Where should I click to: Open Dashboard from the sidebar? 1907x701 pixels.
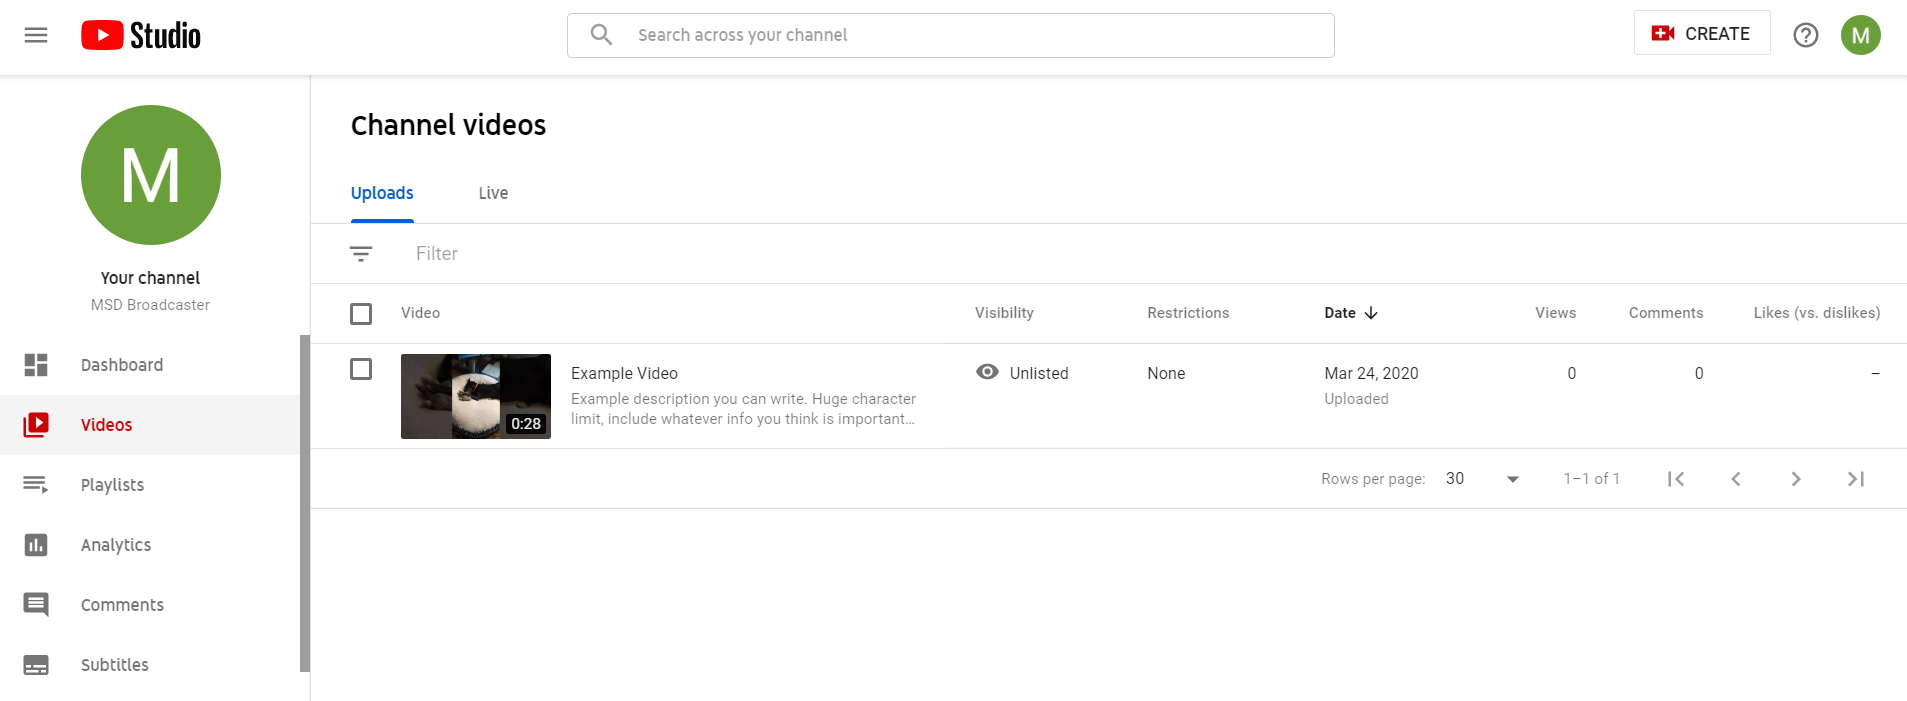coord(150,365)
